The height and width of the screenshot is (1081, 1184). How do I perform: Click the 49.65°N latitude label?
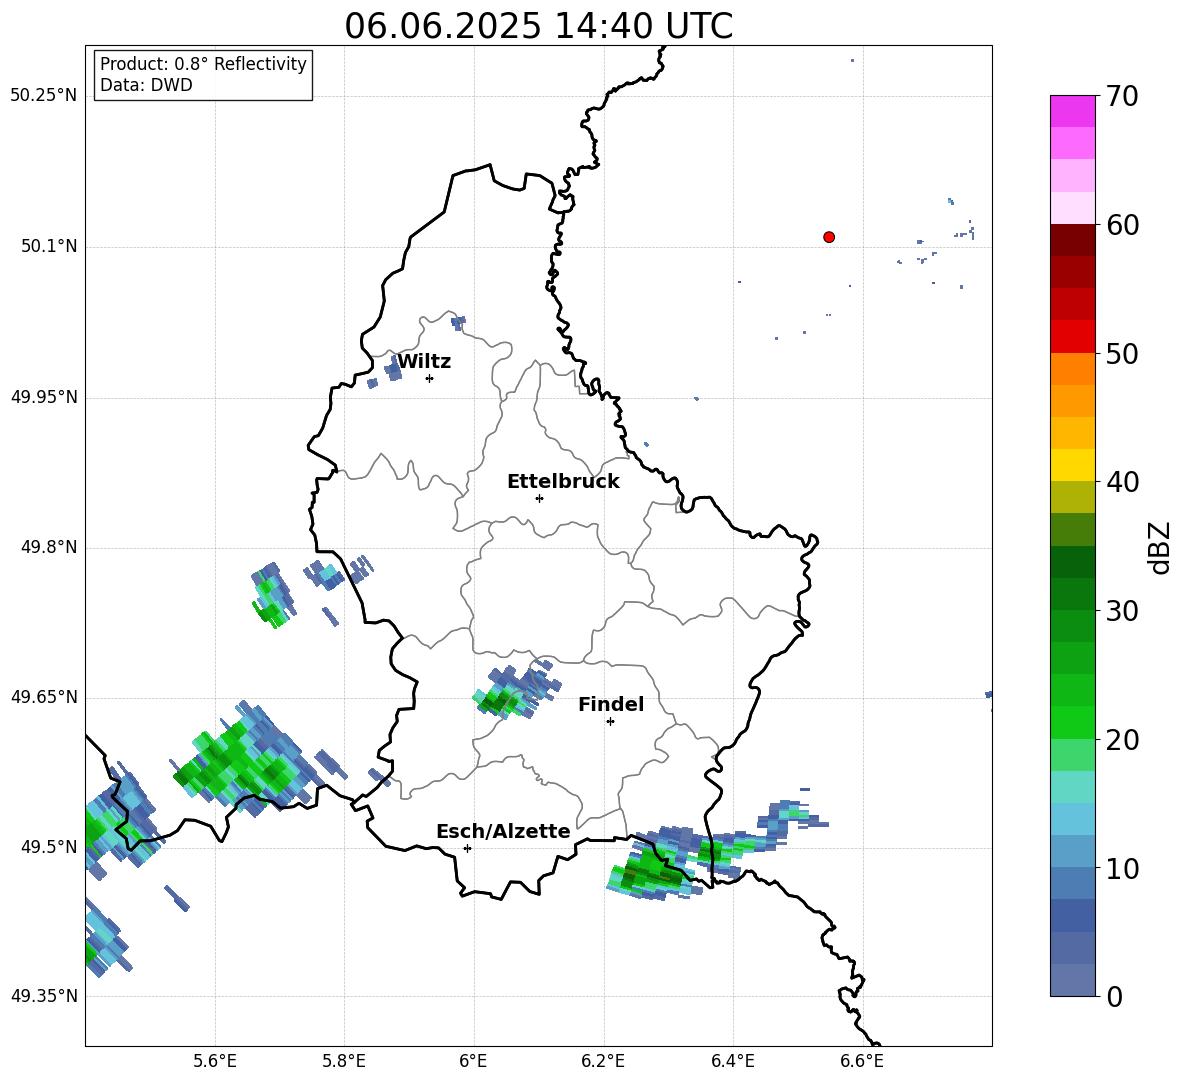click(43, 697)
